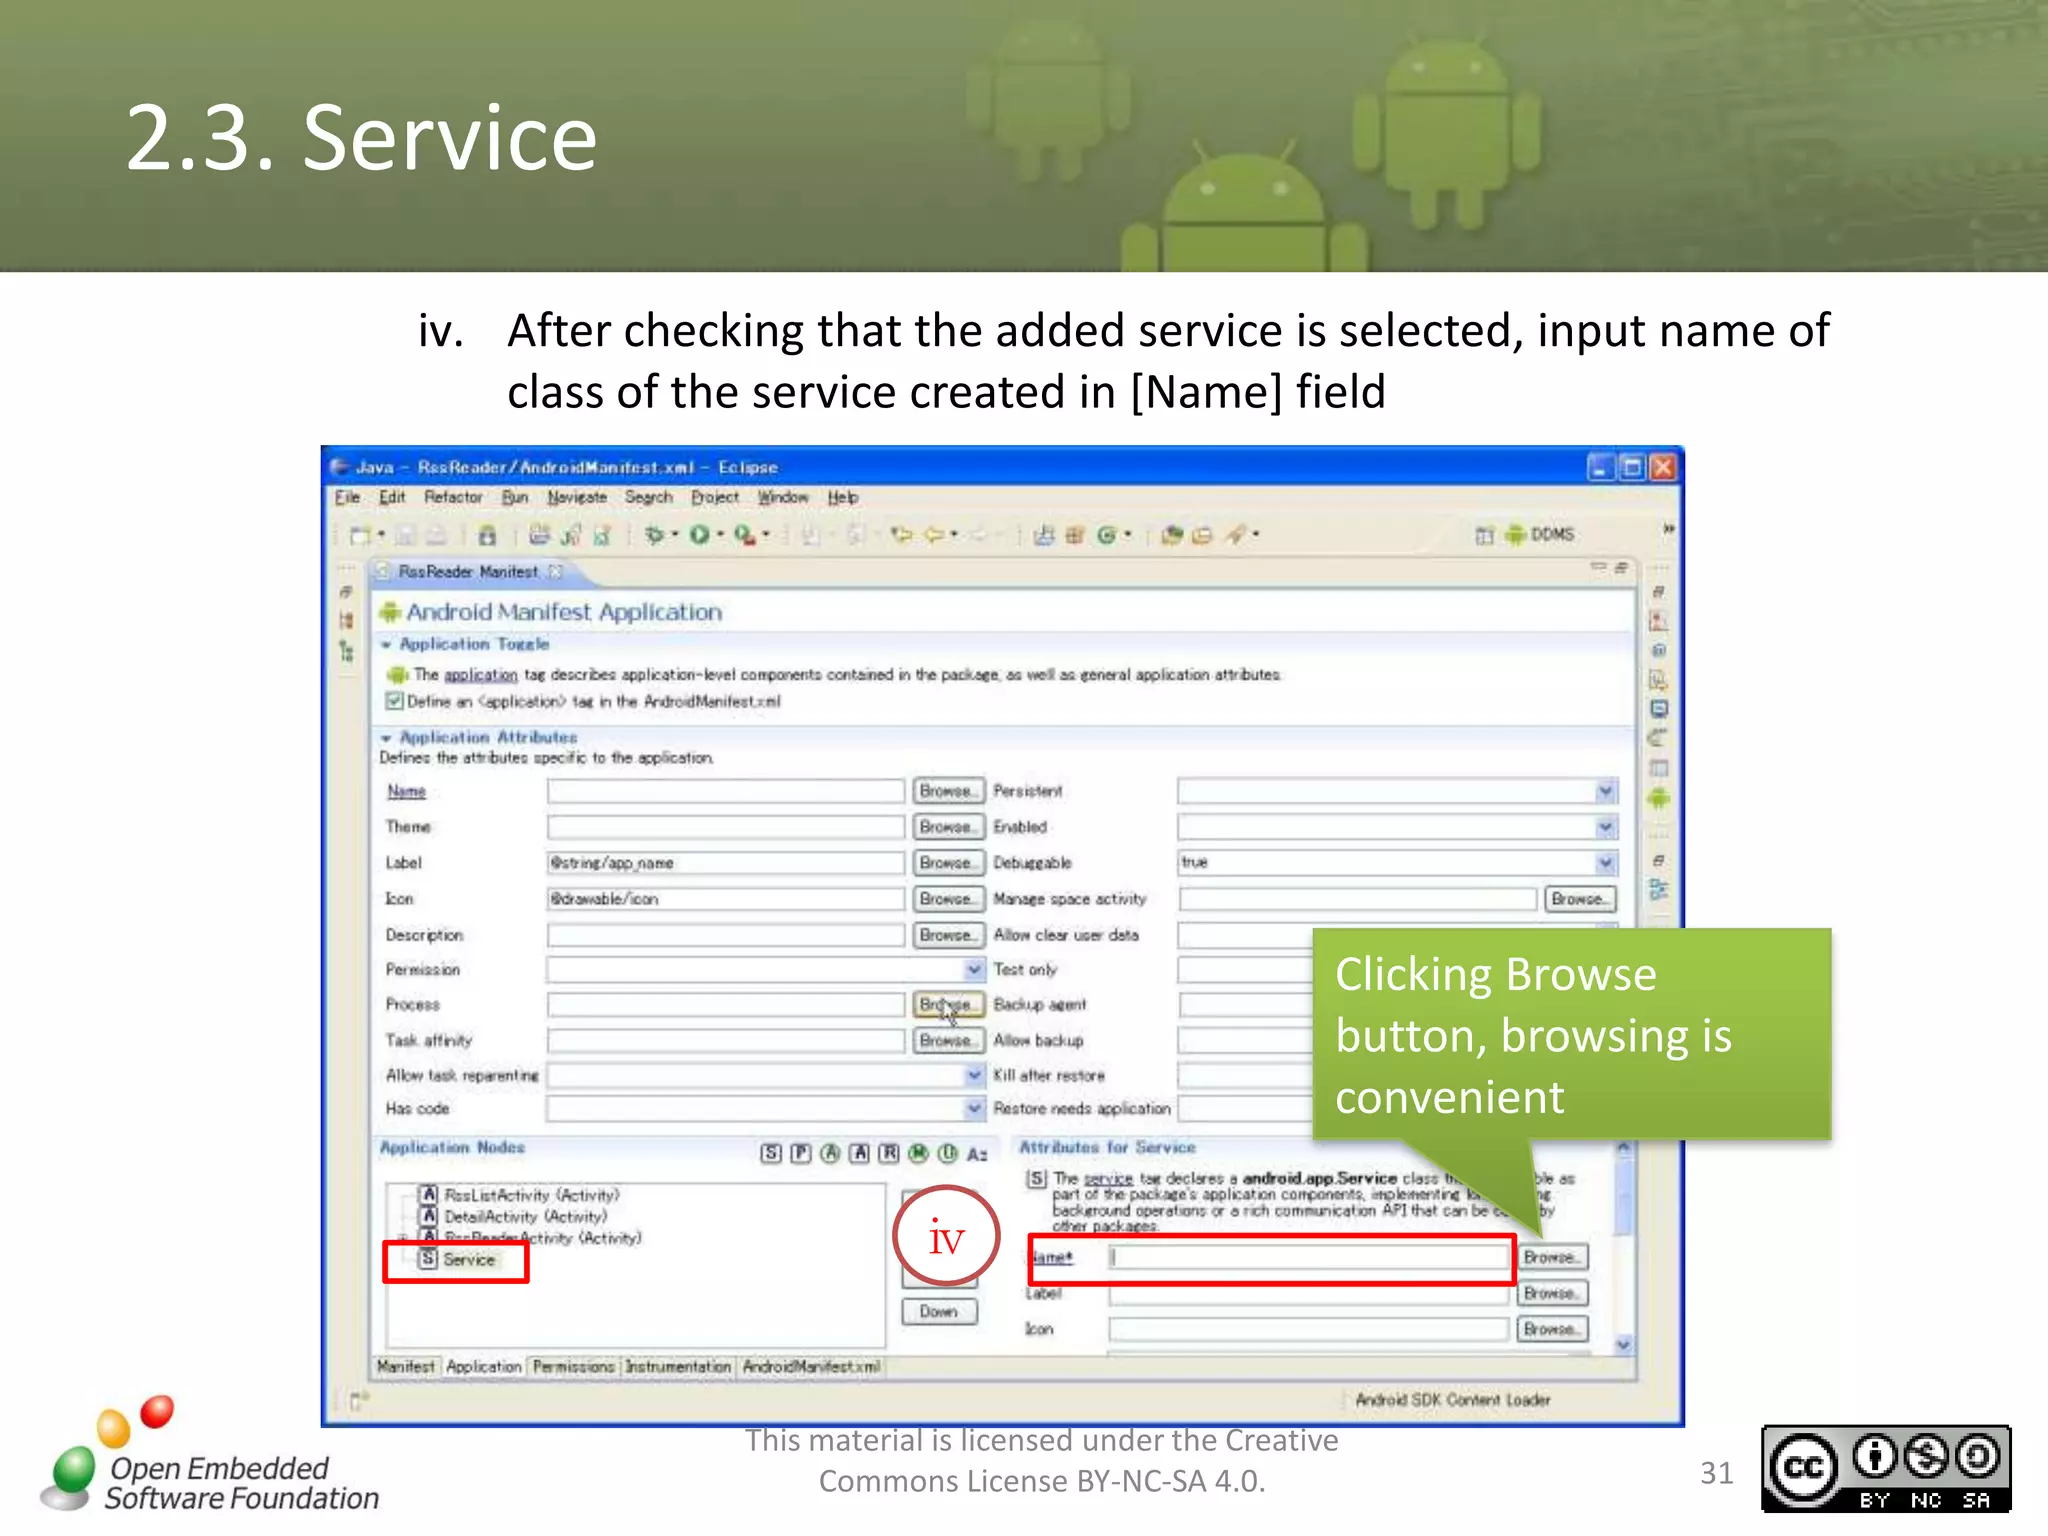The height and width of the screenshot is (1536, 2048).
Task: Open the File menu
Action: (x=347, y=497)
